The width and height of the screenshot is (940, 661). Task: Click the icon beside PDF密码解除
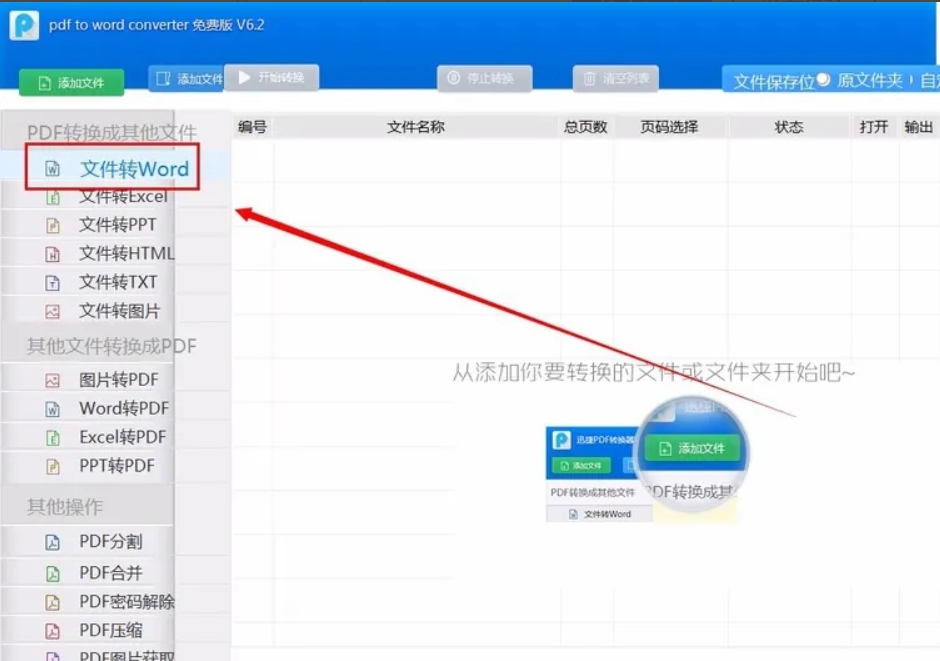coord(53,602)
